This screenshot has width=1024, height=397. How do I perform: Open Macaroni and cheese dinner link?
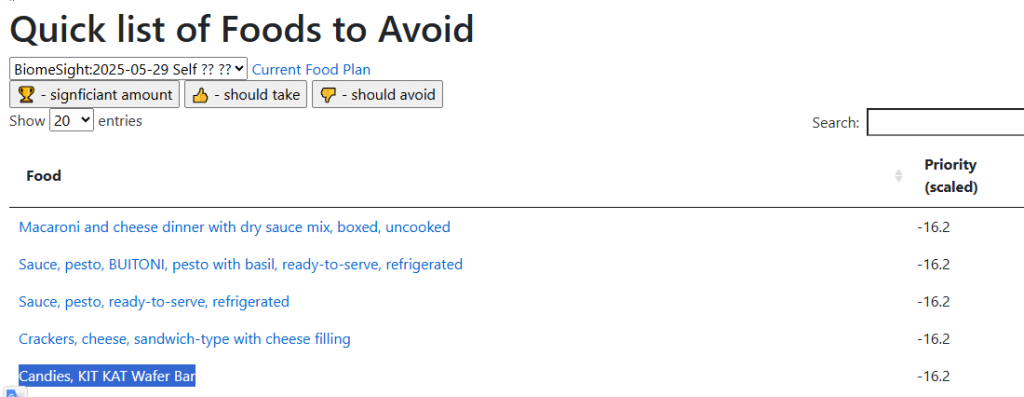(x=234, y=227)
